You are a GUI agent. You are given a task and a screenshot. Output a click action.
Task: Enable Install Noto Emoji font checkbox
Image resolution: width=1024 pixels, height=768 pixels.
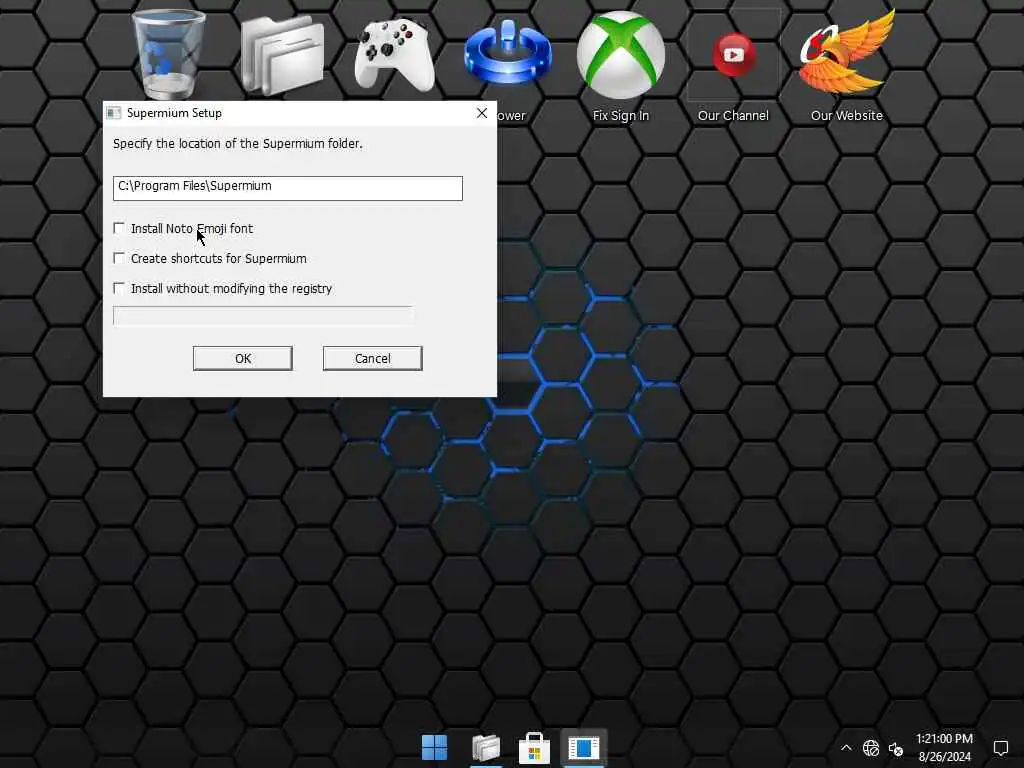tap(119, 228)
